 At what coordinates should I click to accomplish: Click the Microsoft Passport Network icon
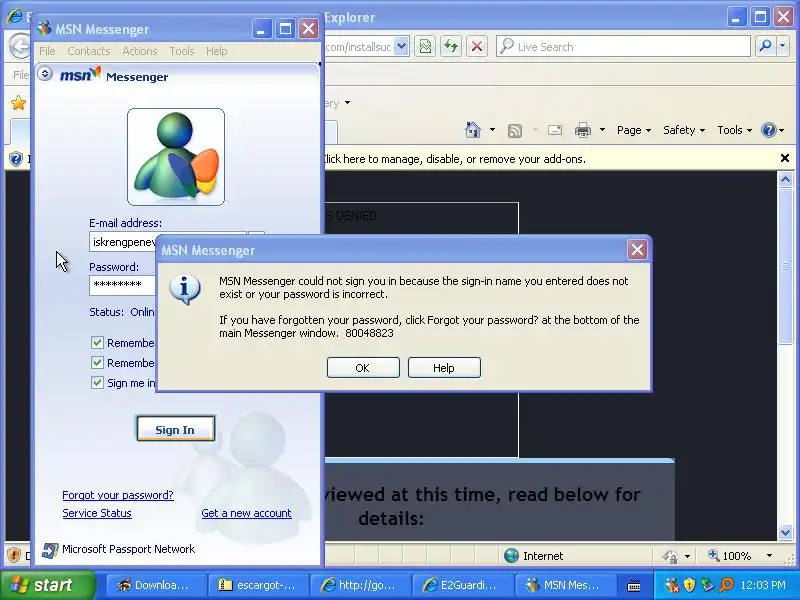tap(49, 550)
